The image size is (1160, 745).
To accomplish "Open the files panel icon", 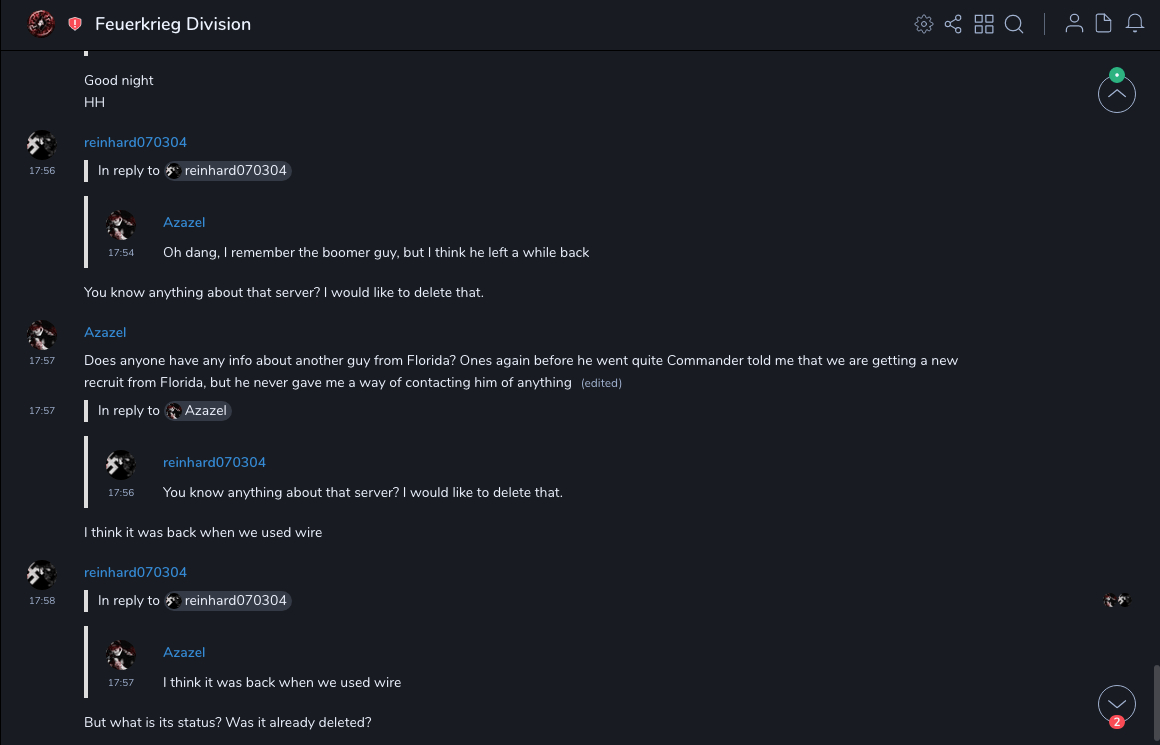I will (1104, 24).
